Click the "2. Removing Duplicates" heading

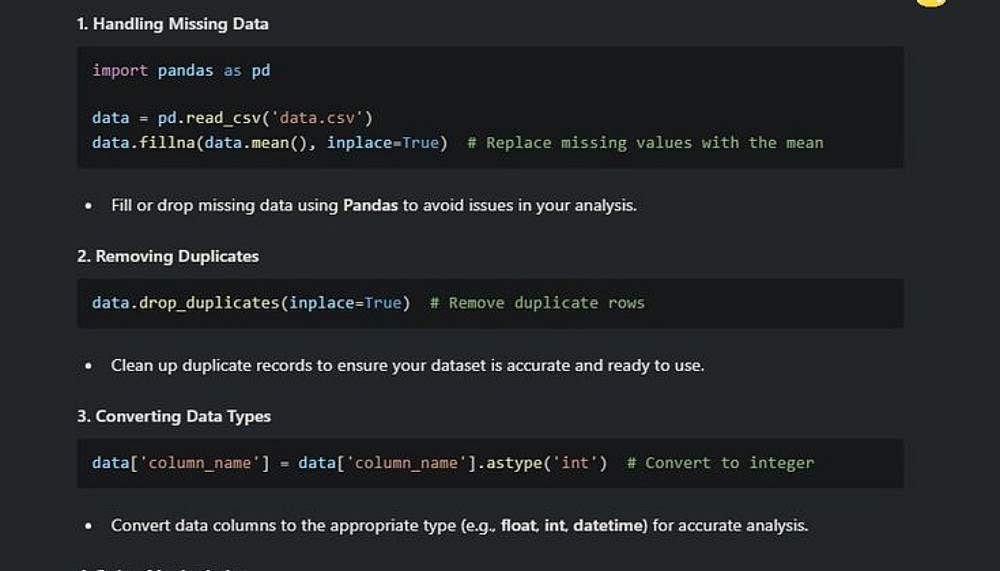(x=168, y=256)
